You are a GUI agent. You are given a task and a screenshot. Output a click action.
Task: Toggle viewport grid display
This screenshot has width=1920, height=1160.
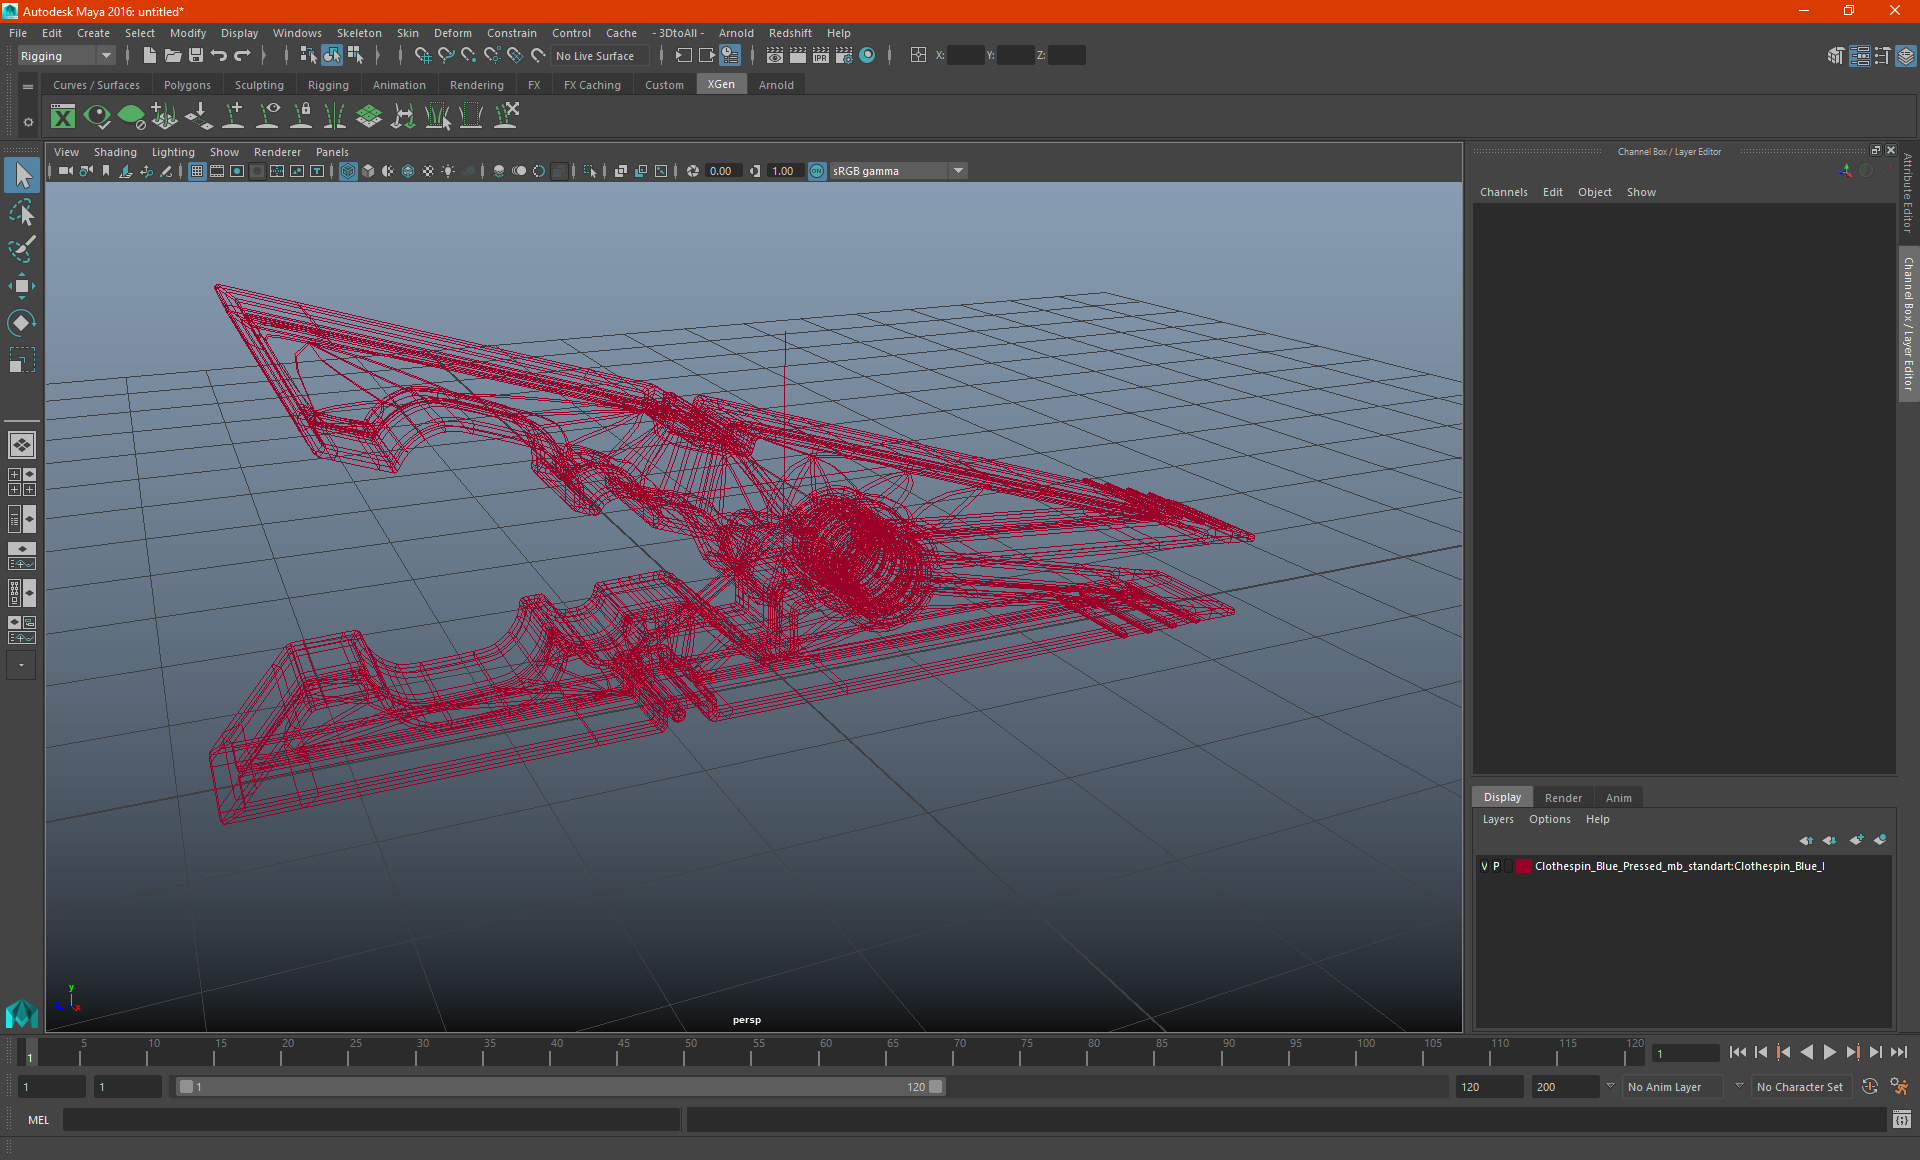tap(197, 171)
